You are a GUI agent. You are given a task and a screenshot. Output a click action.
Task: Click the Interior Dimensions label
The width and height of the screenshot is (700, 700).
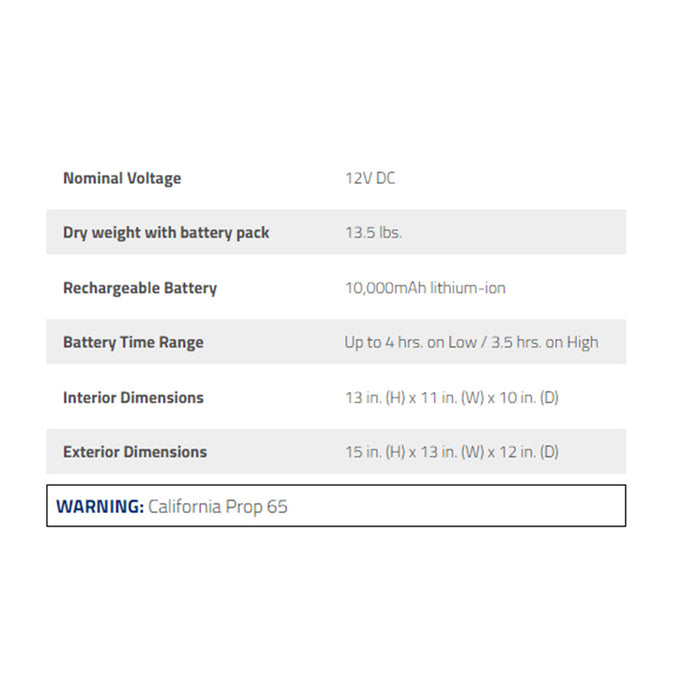[133, 397]
